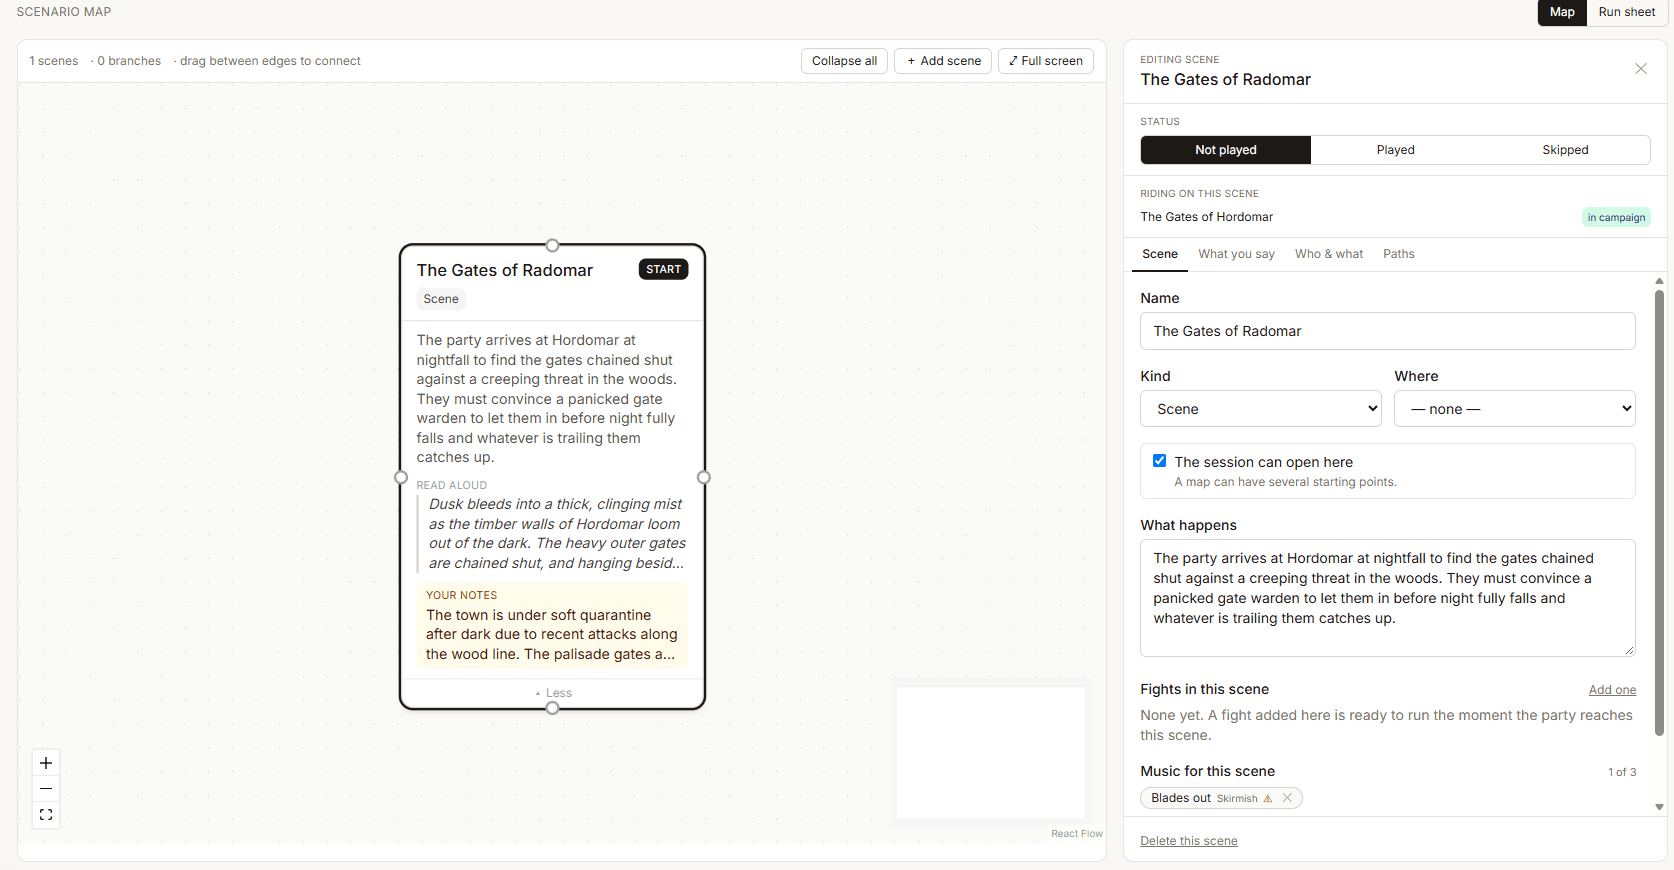Set scene status to Not played
Screen dimensions: 1674x870
pos(1226,150)
